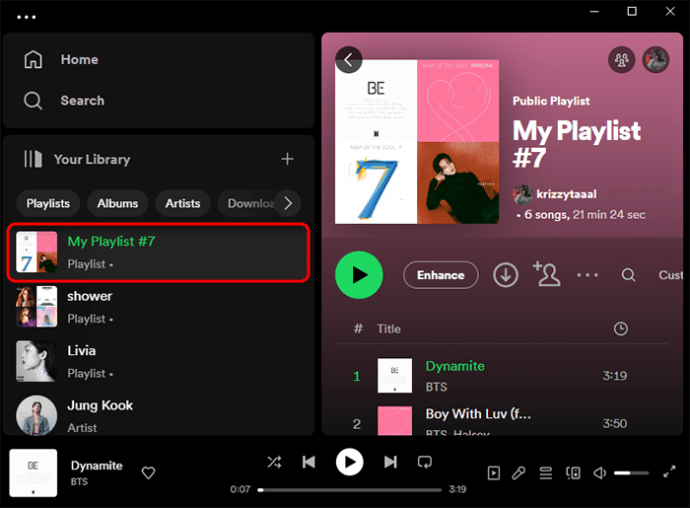This screenshot has height=508, width=690.
Task: Click now-playing album art thumbnail
Action: pyautogui.click(x=33, y=473)
